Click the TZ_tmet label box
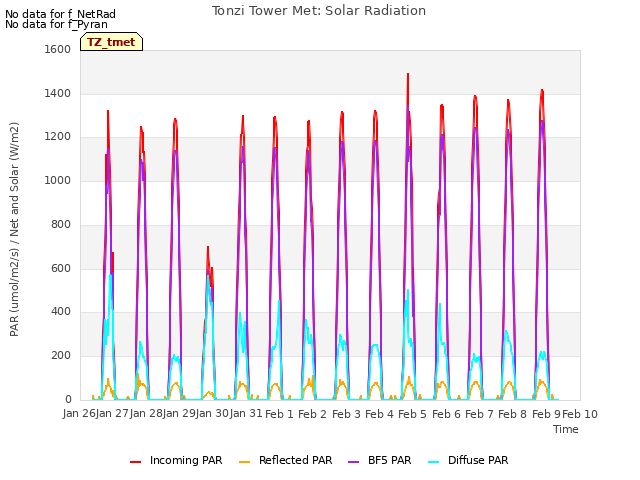This screenshot has height=480, width=640. tap(111, 42)
